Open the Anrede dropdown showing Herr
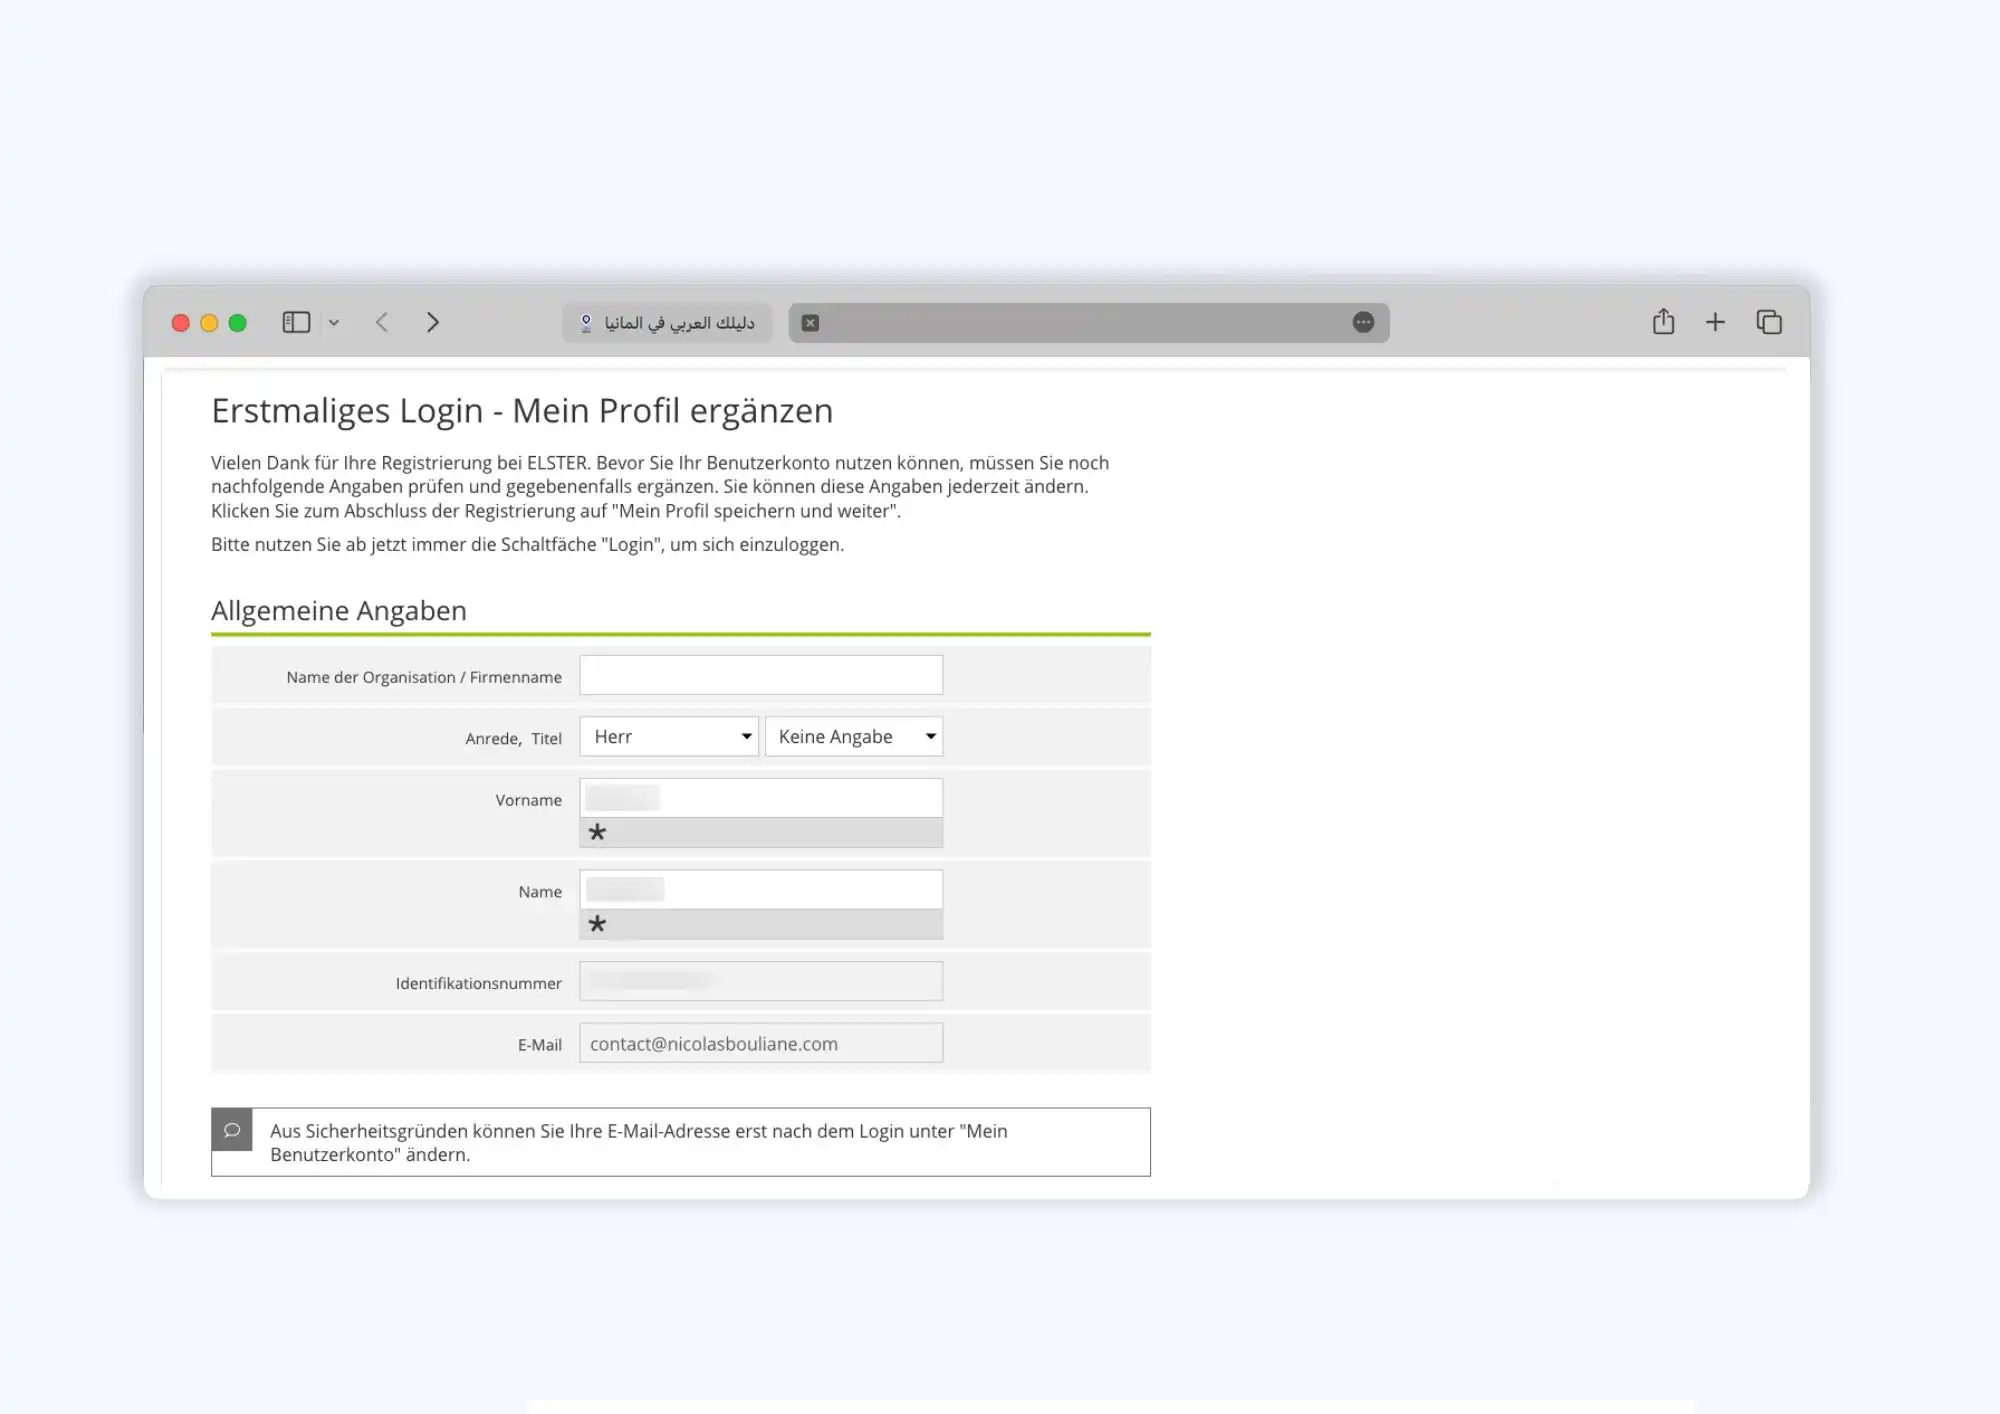This screenshot has width=2000, height=1414. [x=668, y=737]
